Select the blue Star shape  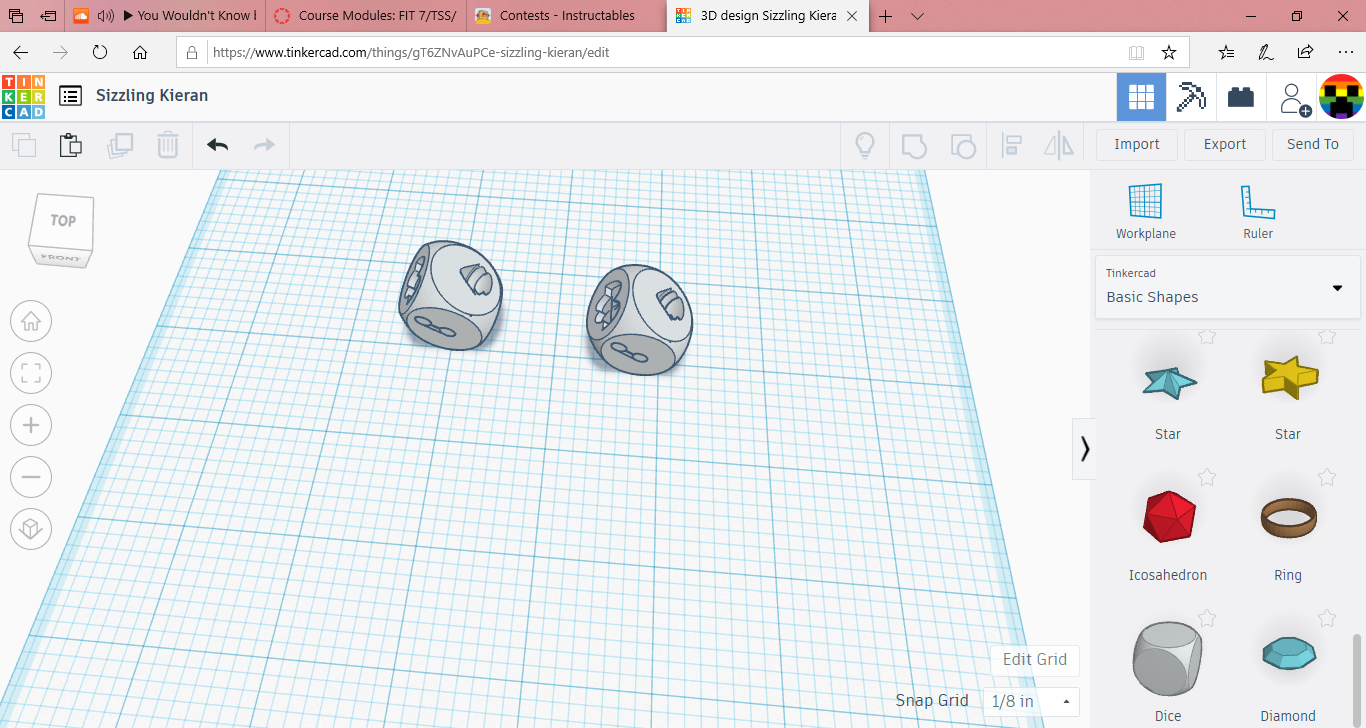pos(1168,382)
